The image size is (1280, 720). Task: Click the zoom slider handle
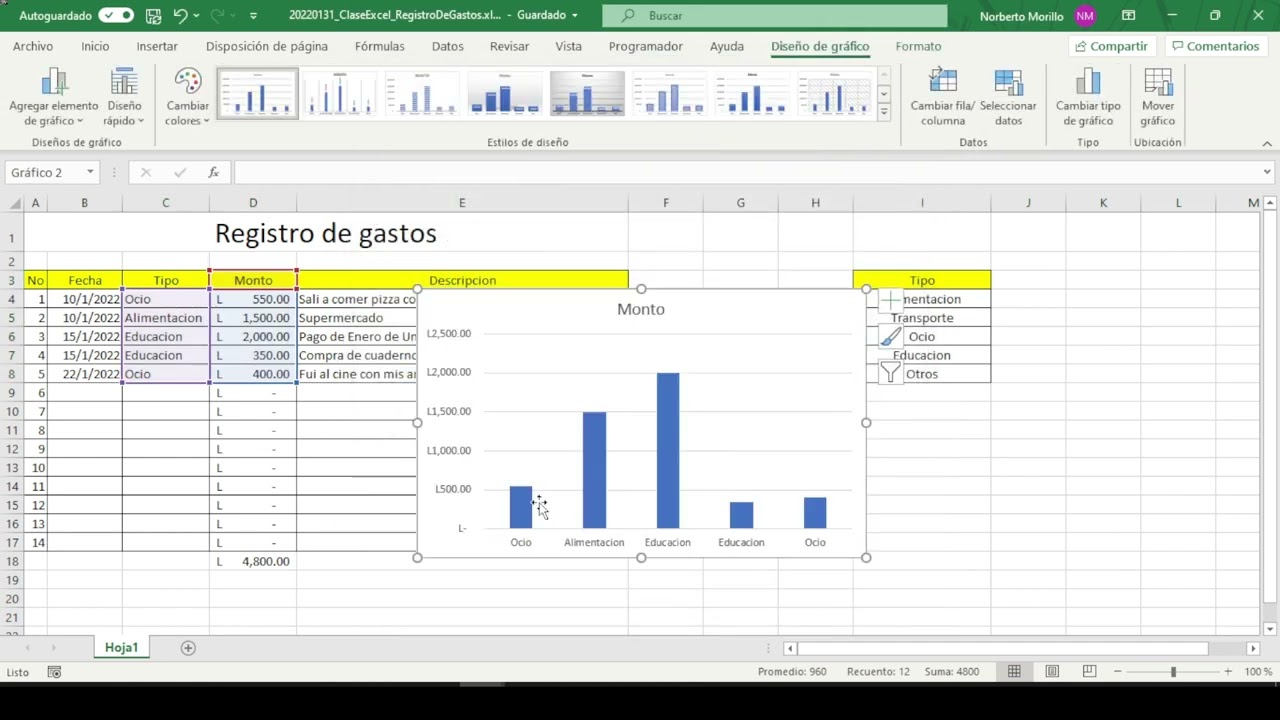tap(1173, 672)
